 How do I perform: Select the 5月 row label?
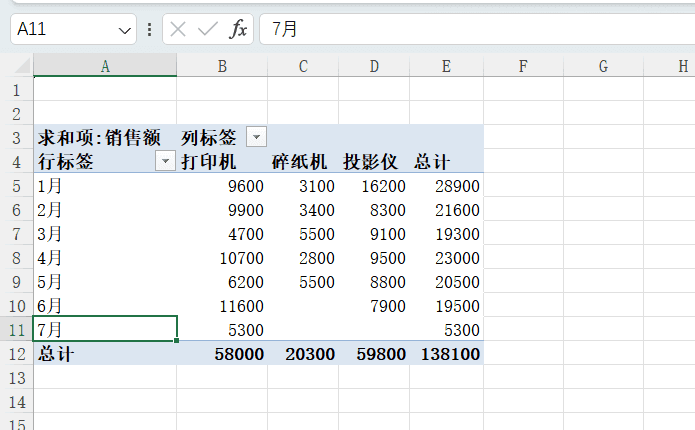click(x=105, y=281)
